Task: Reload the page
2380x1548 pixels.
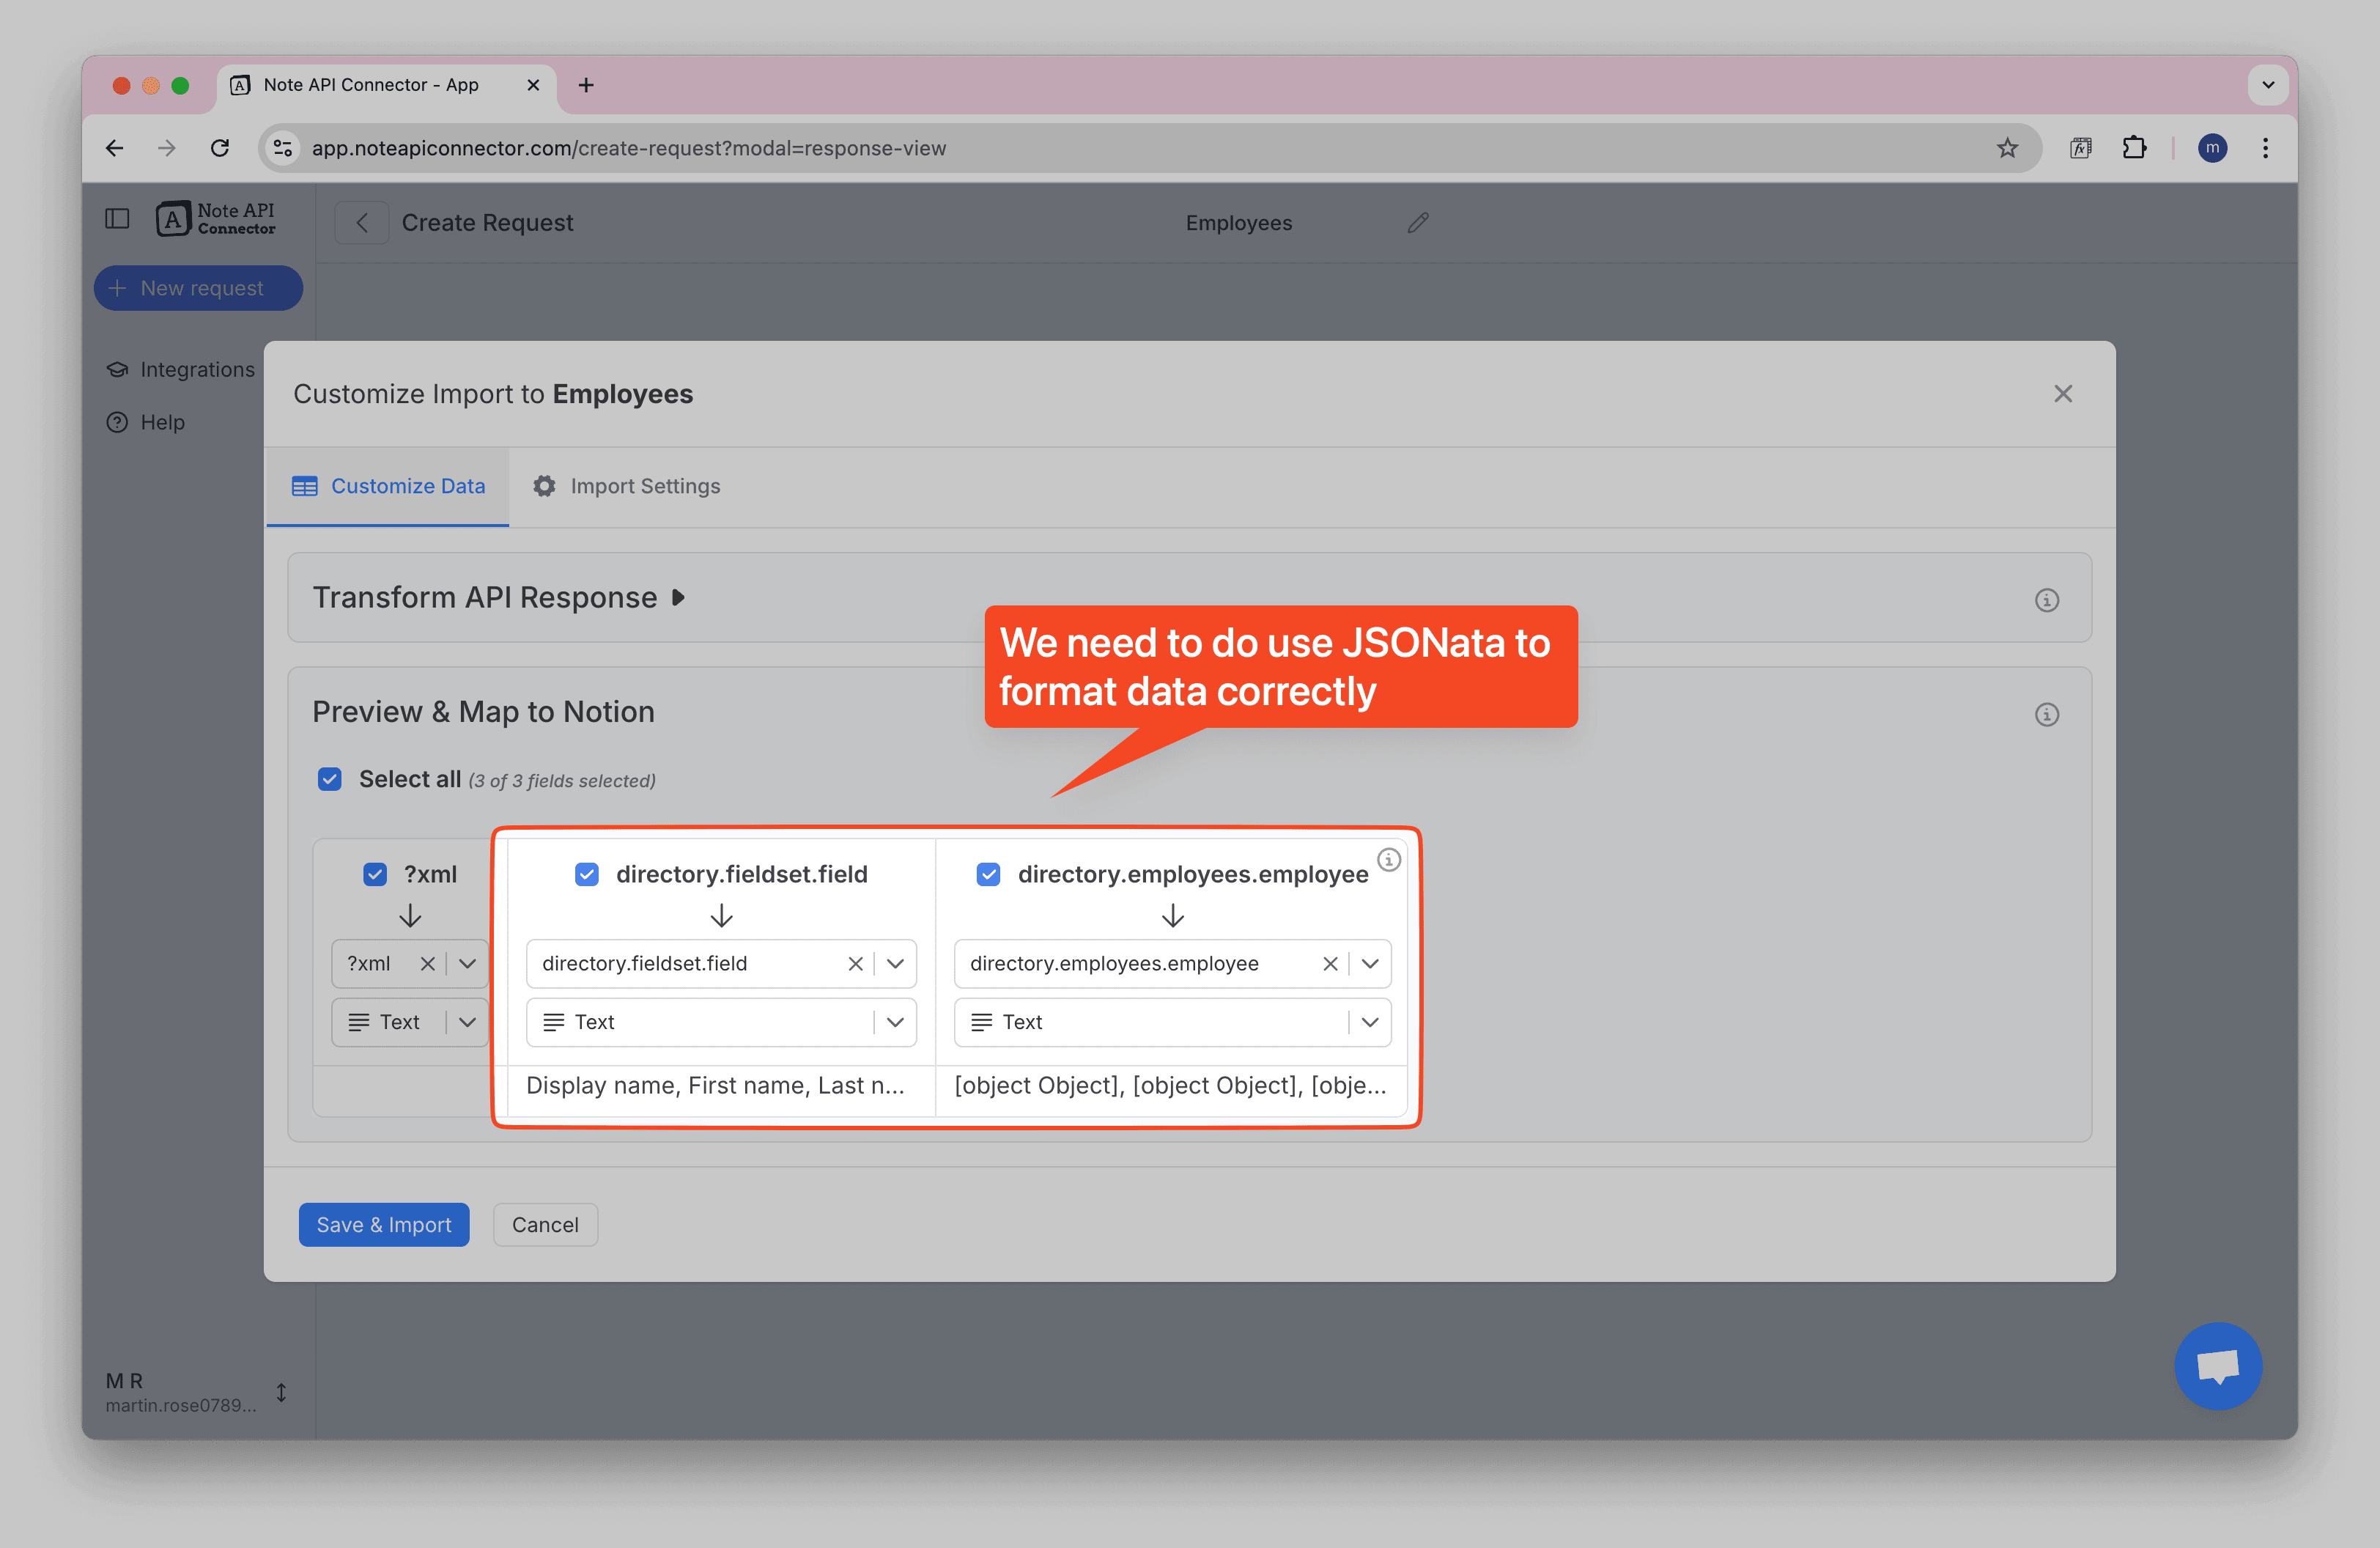Action: (220, 148)
